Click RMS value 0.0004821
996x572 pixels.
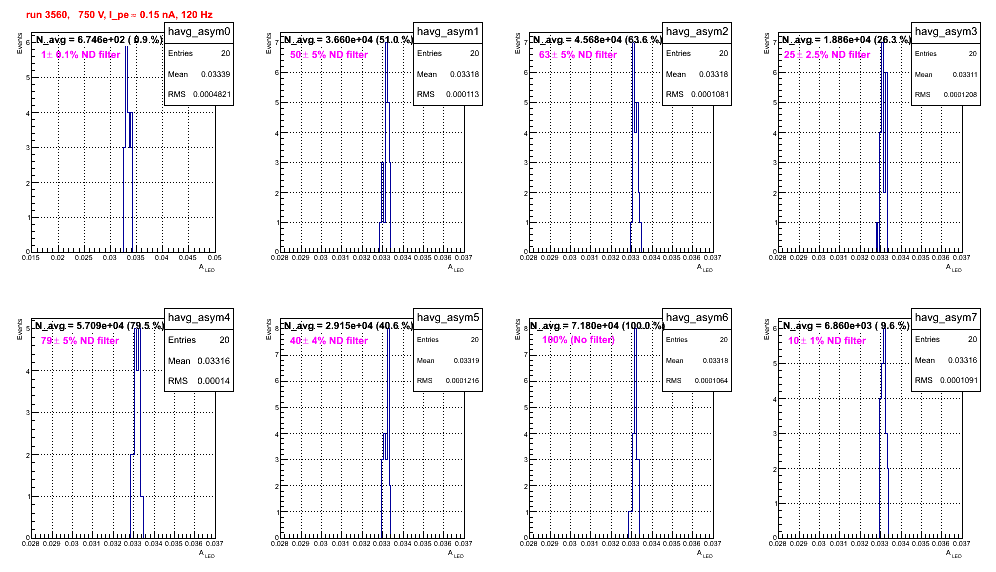[212, 94]
